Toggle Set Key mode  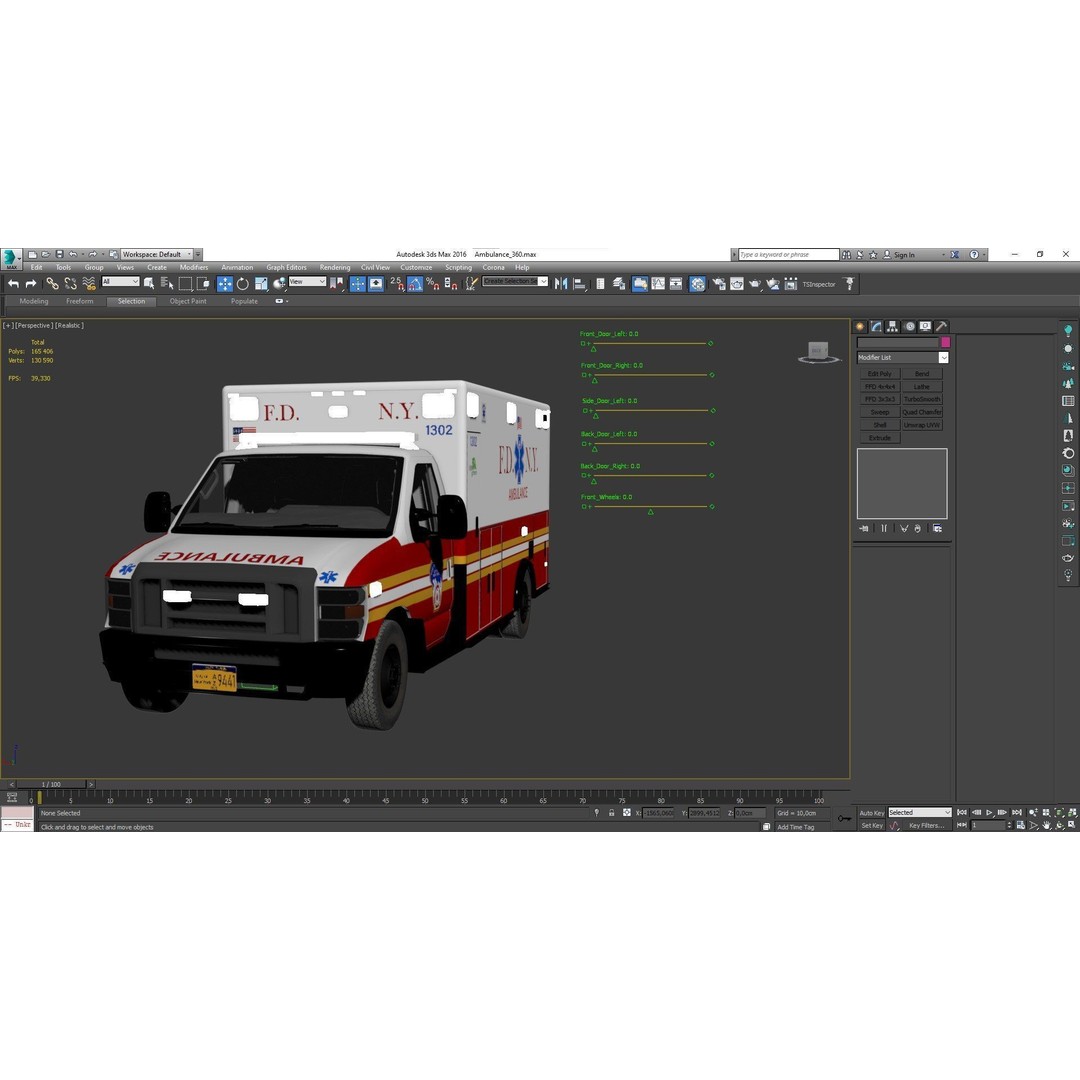(x=871, y=825)
